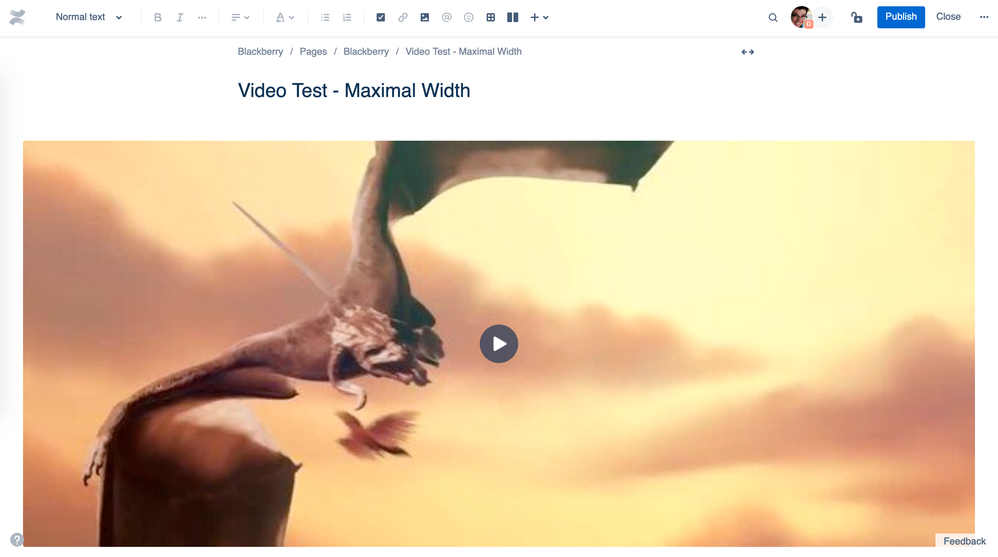Screen dimensions: 998x557
Task: Click the Publish button
Action: point(901,17)
